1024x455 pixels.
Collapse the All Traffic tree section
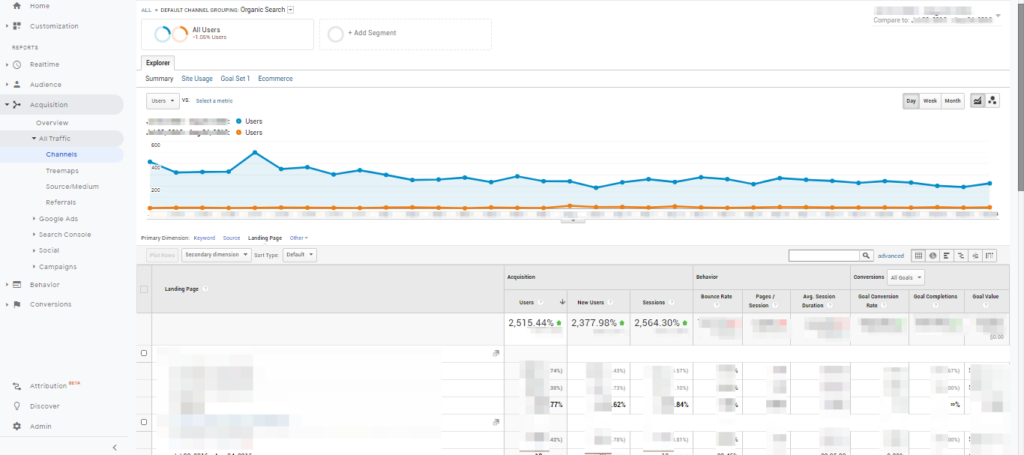(x=35, y=138)
